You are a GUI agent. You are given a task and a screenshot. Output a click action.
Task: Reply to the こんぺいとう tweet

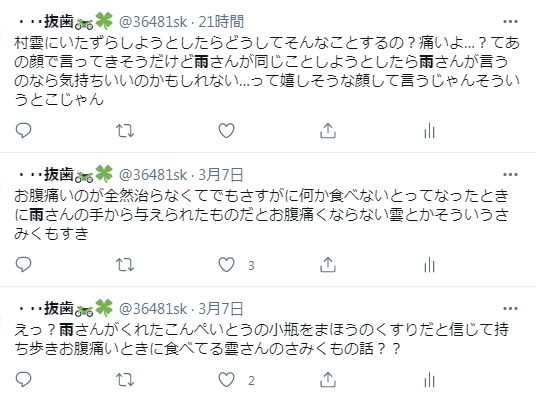(23, 380)
